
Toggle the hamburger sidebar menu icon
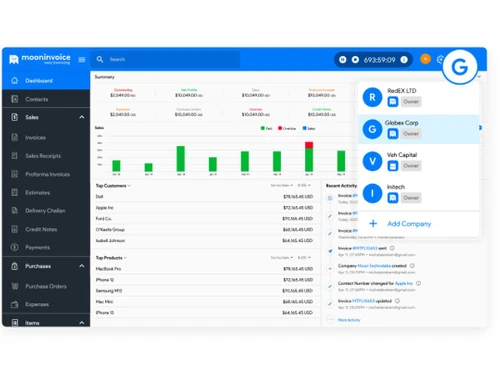[82, 59]
